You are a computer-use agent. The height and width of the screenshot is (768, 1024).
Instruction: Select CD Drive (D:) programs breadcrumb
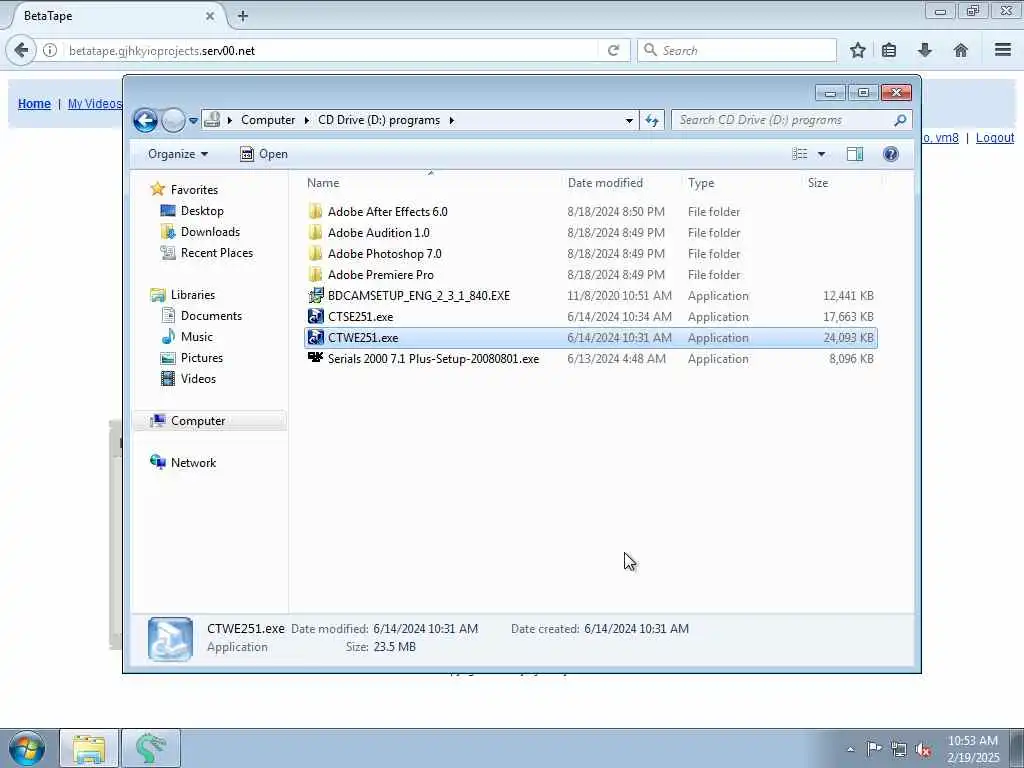(x=379, y=120)
